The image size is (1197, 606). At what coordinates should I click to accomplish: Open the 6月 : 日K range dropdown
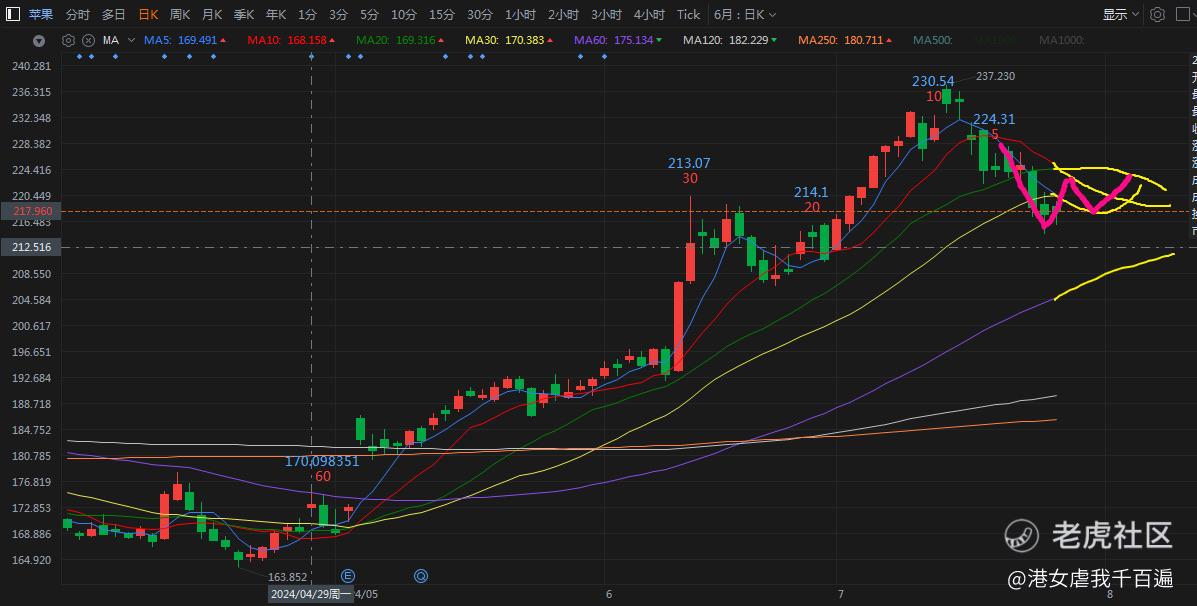click(744, 15)
